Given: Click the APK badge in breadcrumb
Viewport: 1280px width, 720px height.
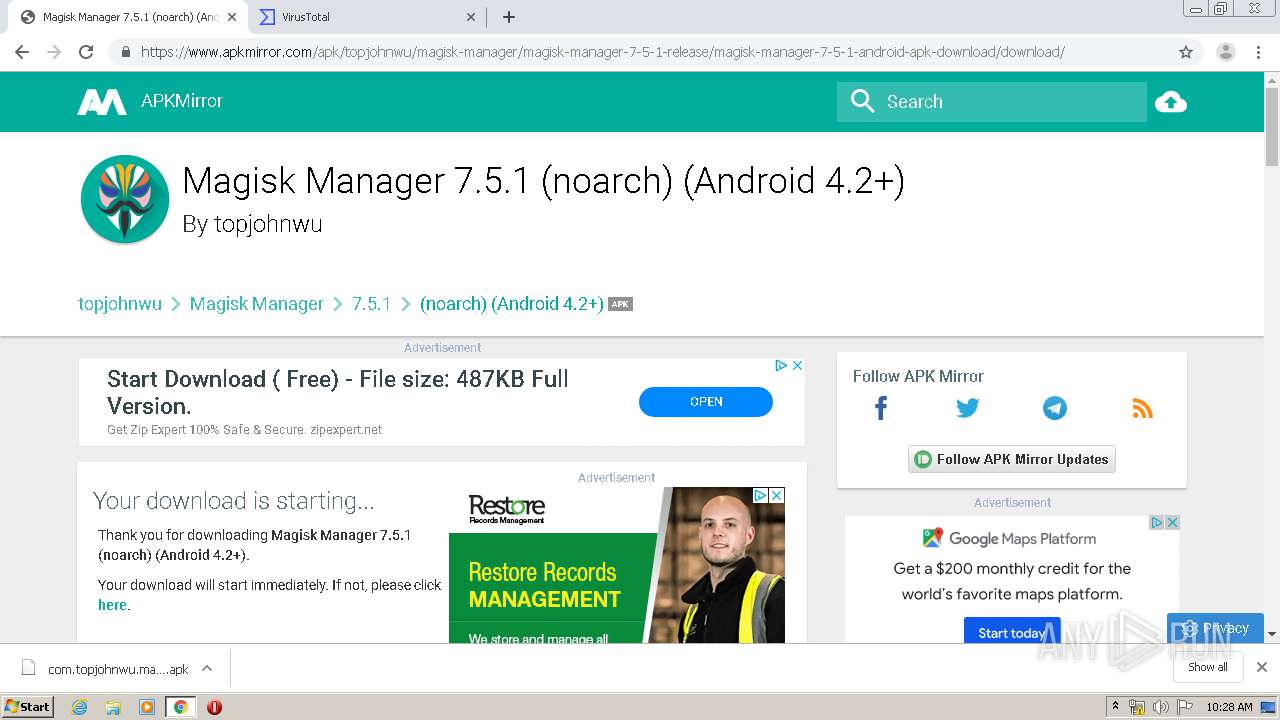Looking at the screenshot, I should tap(620, 304).
